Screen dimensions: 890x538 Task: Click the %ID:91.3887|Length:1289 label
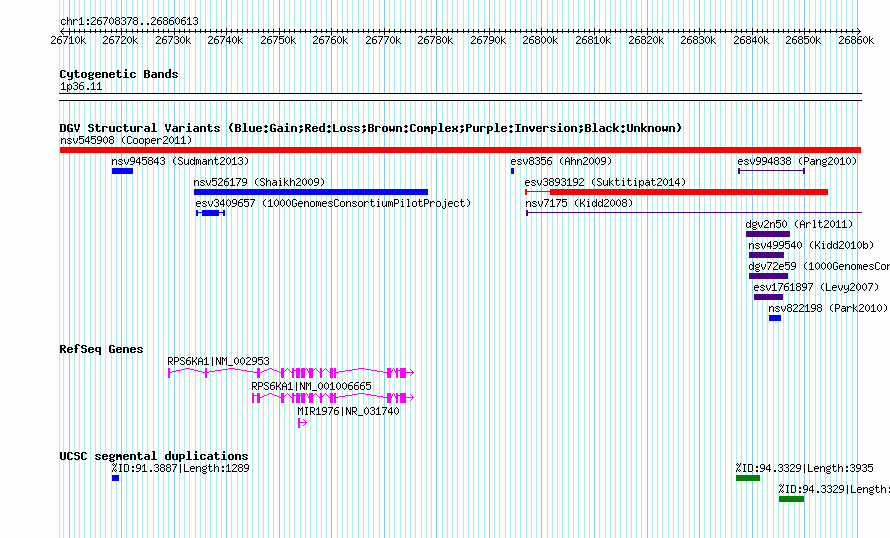pyautogui.click(x=180, y=468)
